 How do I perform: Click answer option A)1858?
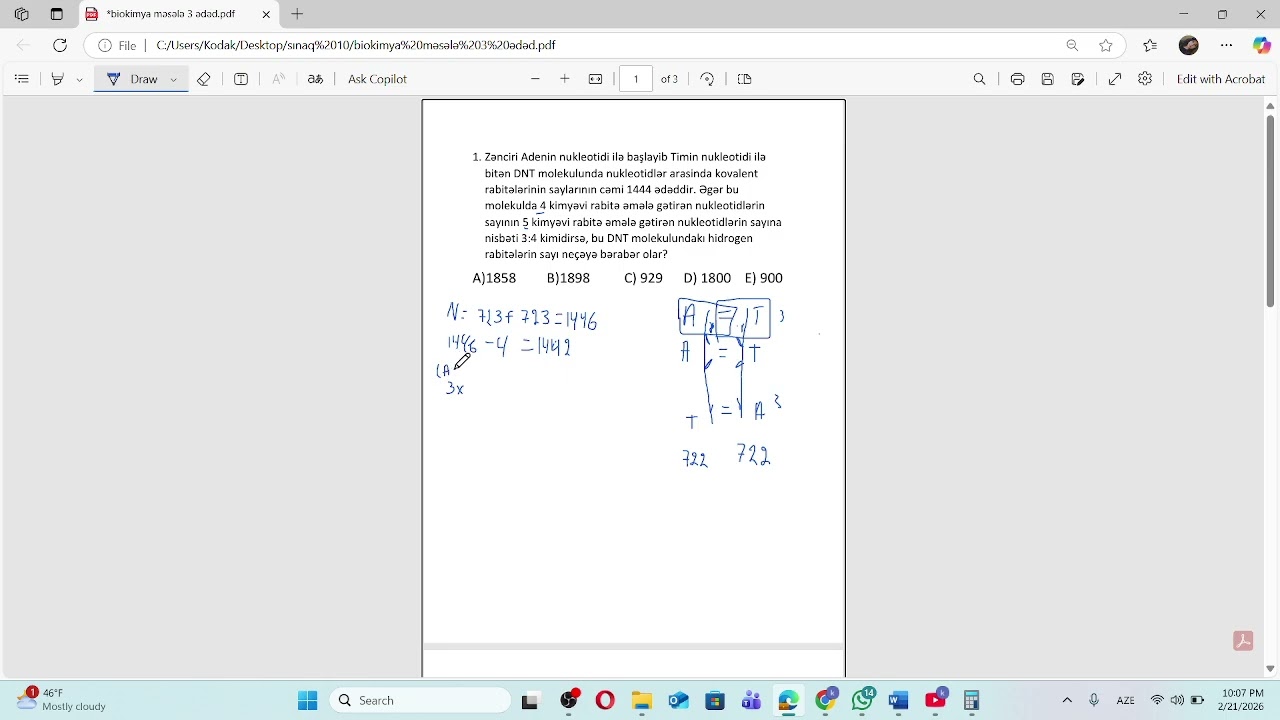coord(494,278)
